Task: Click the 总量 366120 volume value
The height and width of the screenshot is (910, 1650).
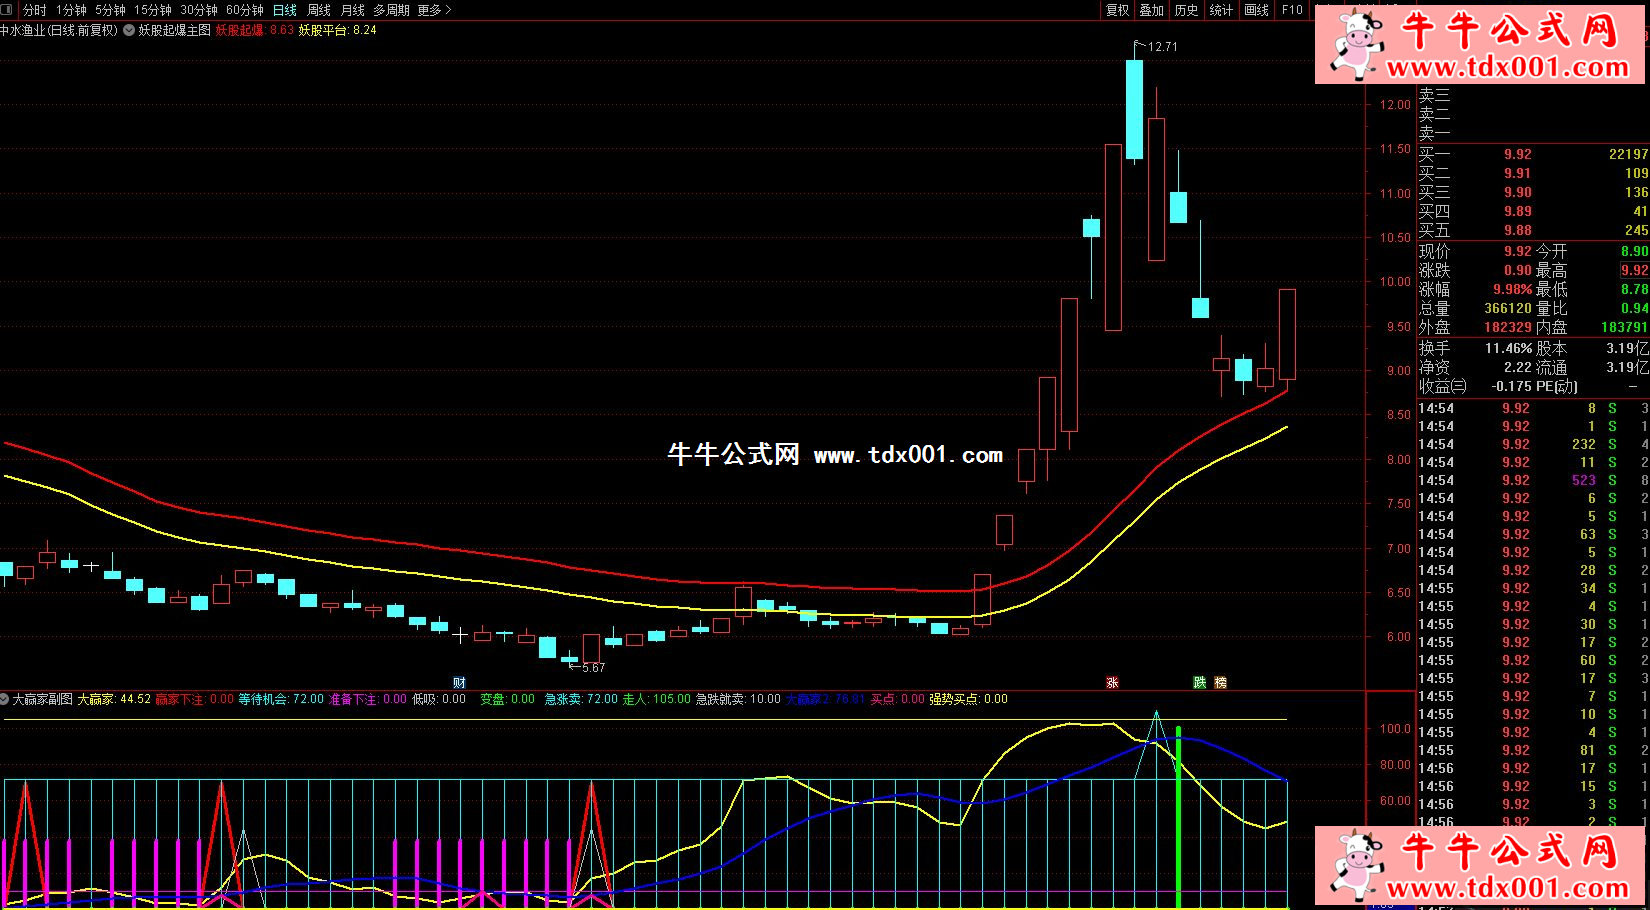Action: click(x=1508, y=308)
